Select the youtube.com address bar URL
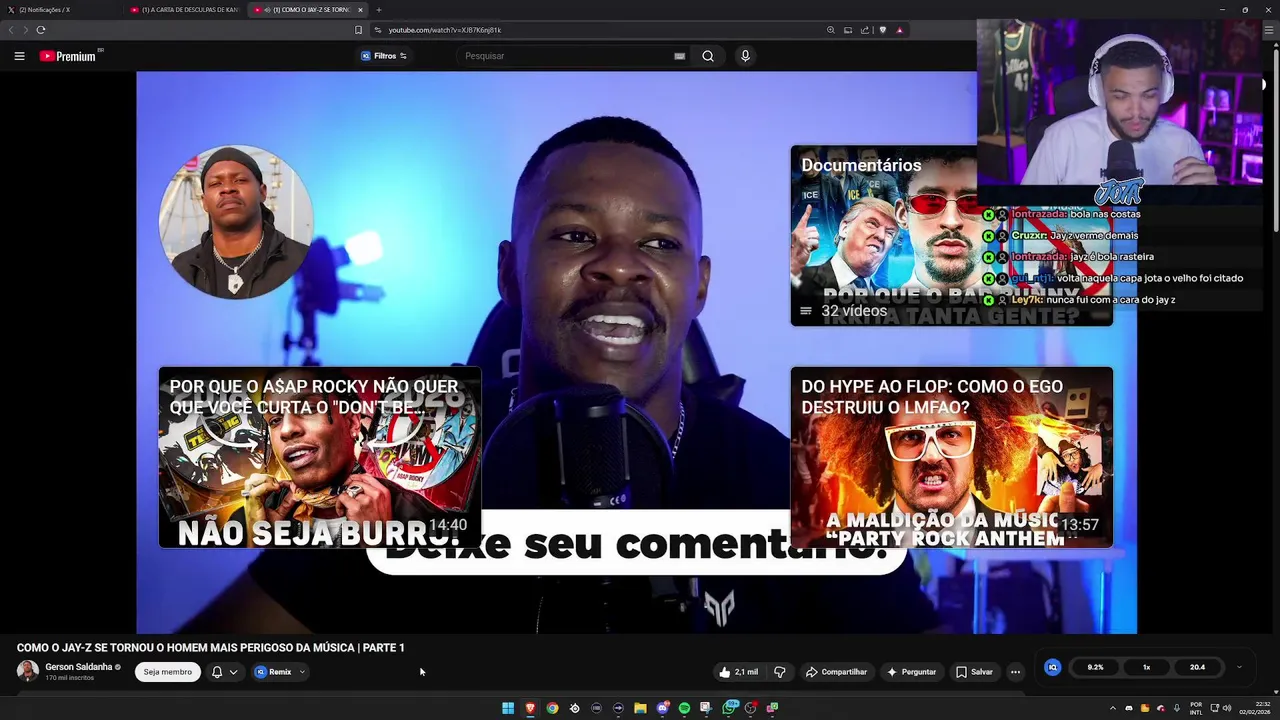The image size is (1280, 720). click(x=444, y=30)
